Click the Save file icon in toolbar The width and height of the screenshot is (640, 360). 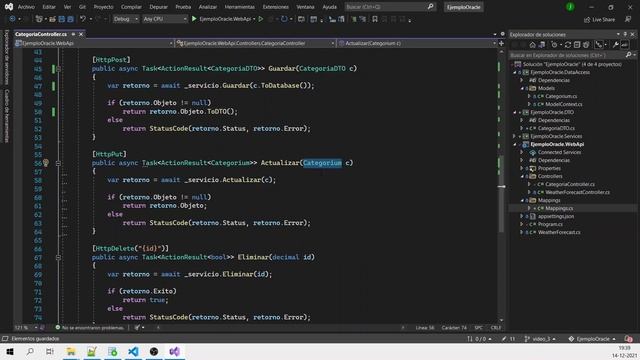point(62,19)
